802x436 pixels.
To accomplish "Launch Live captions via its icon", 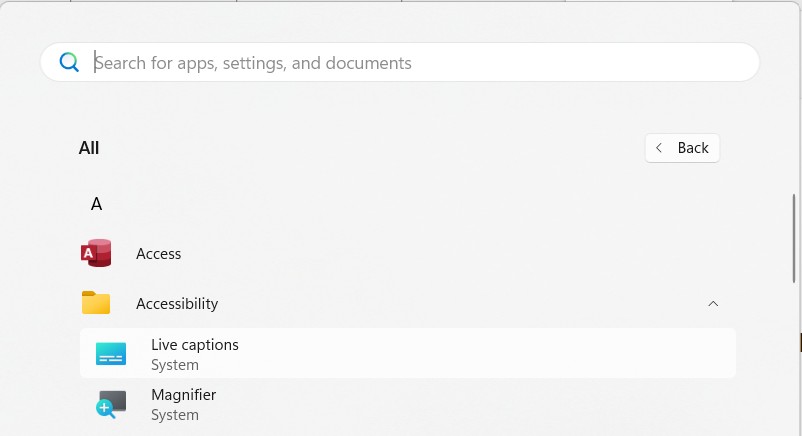I will pos(111,354).
